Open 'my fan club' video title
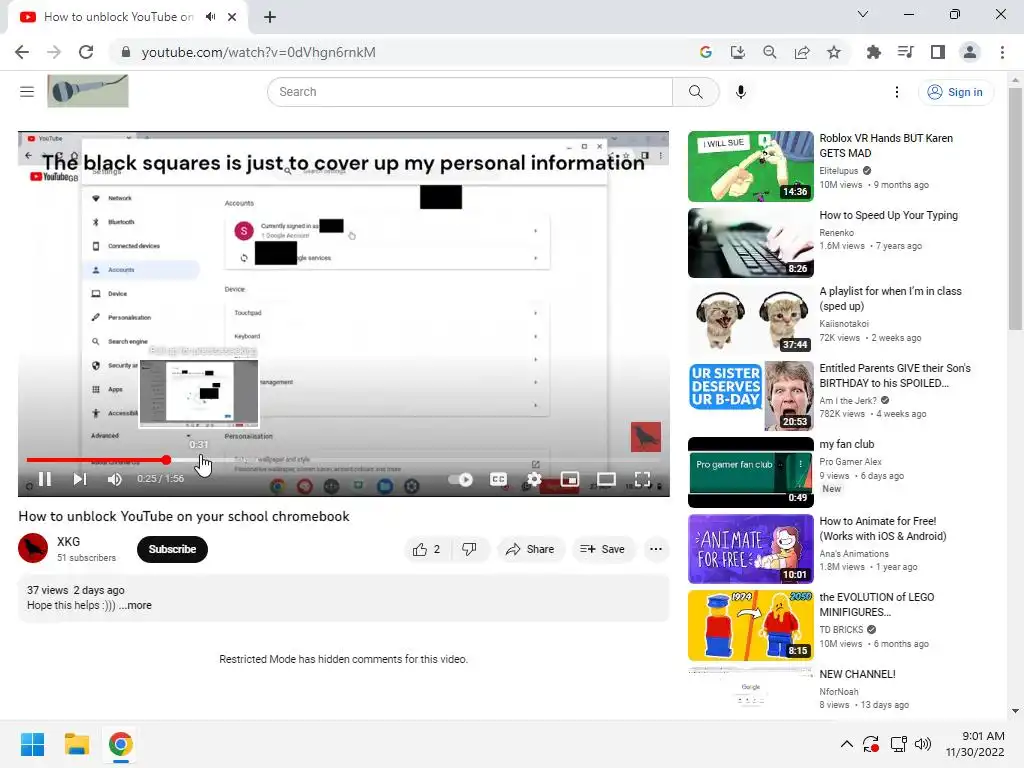The image size is (1024, 768). pyautogui.click(x=846, y=444)
